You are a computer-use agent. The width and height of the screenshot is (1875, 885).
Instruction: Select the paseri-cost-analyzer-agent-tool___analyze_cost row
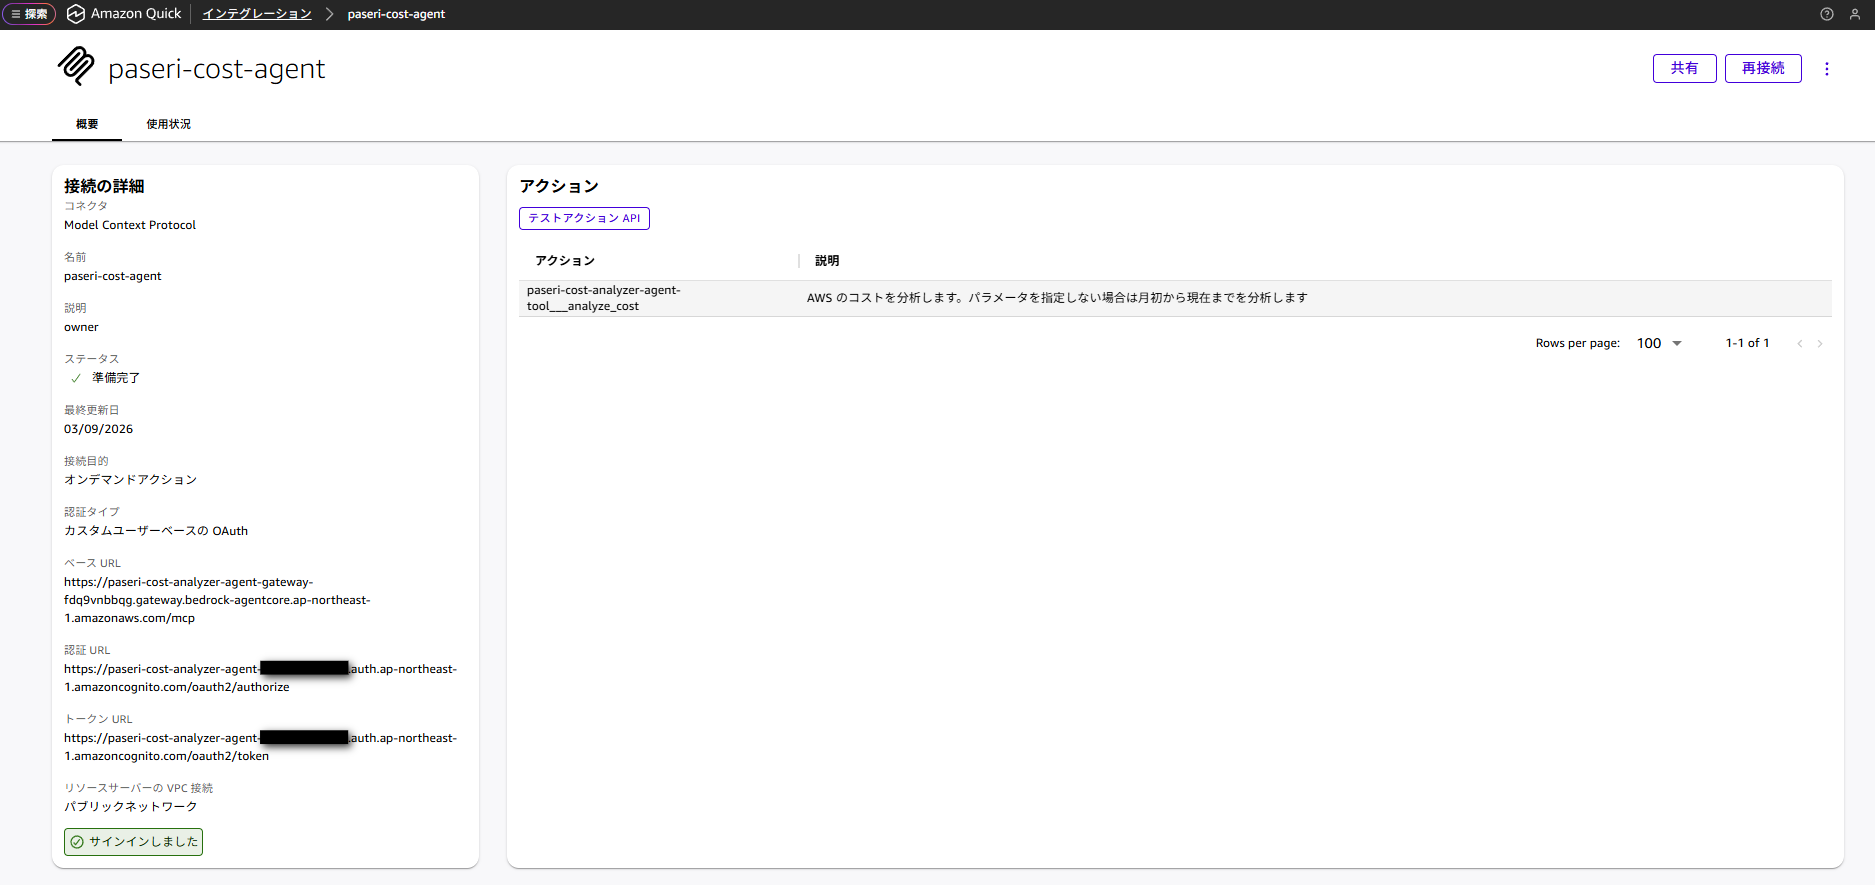[x=603, y=298]
